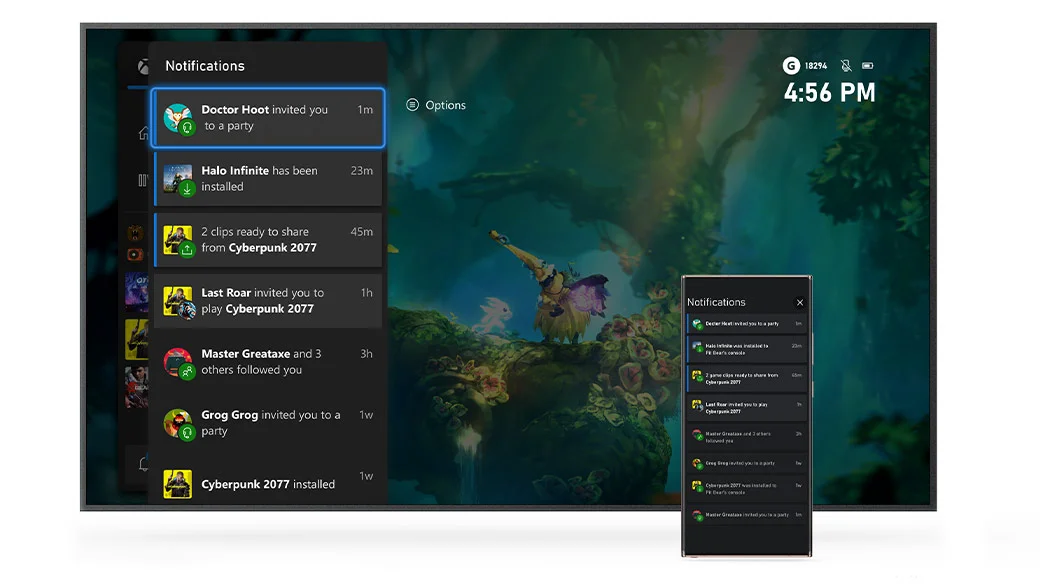This screenshot has width=1040, height=585.
Task: Tap the Halo Infinite installed notification on phone
Action: tap(747, 349)
